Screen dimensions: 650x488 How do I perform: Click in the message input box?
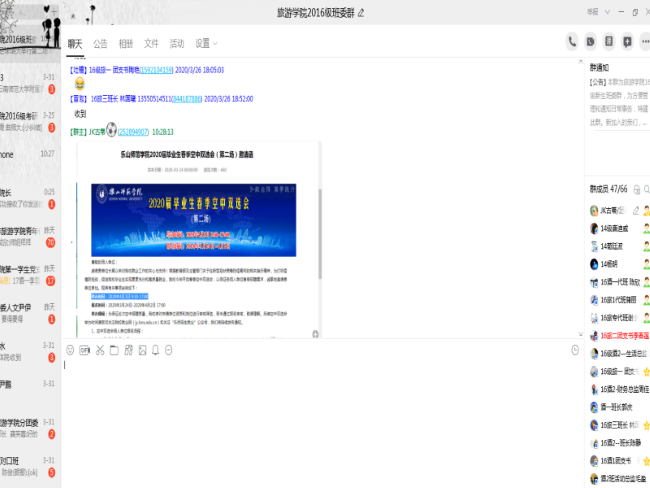click(x=320, y=420)
